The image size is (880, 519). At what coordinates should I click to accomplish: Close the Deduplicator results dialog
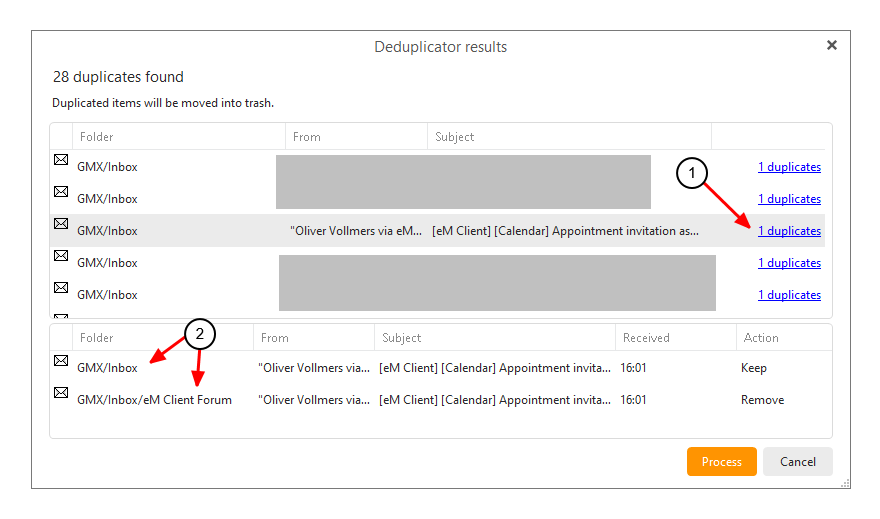point(832,45)
